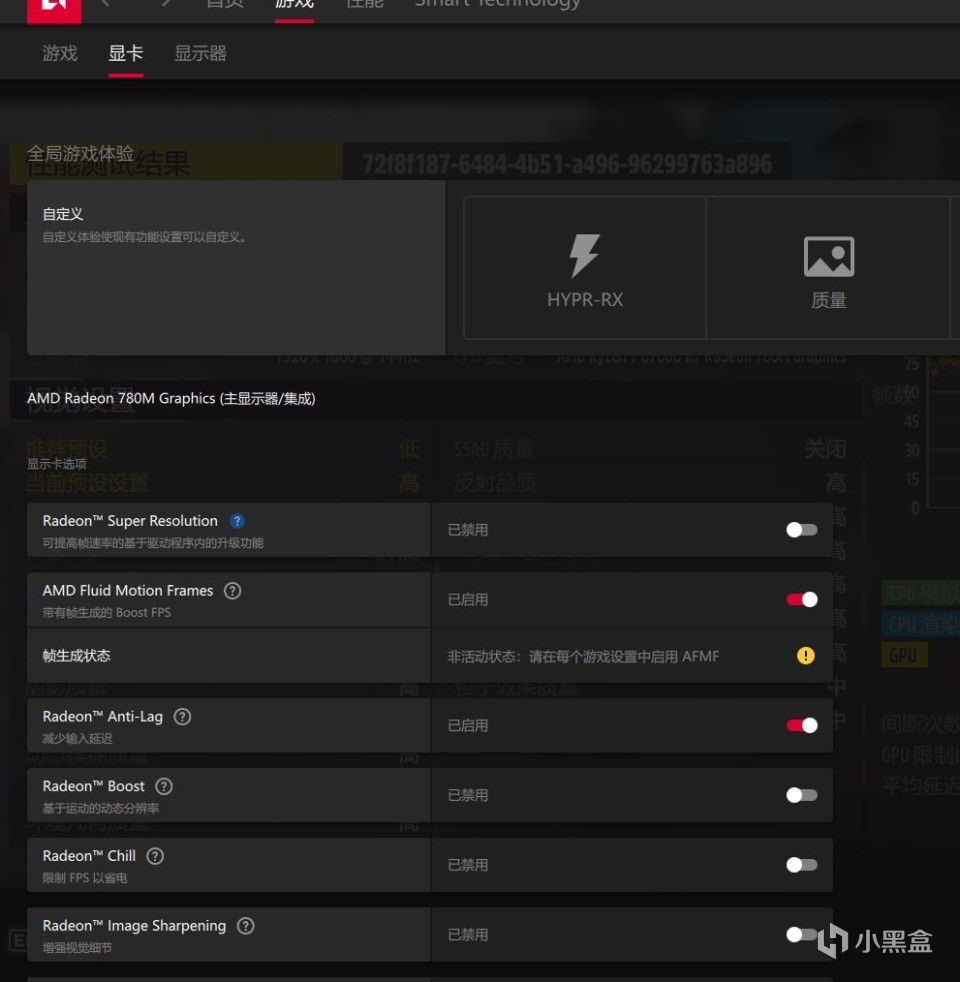Disable Radeon Anti-Lag switch
The image size is (960, 982).
(802, 725)
